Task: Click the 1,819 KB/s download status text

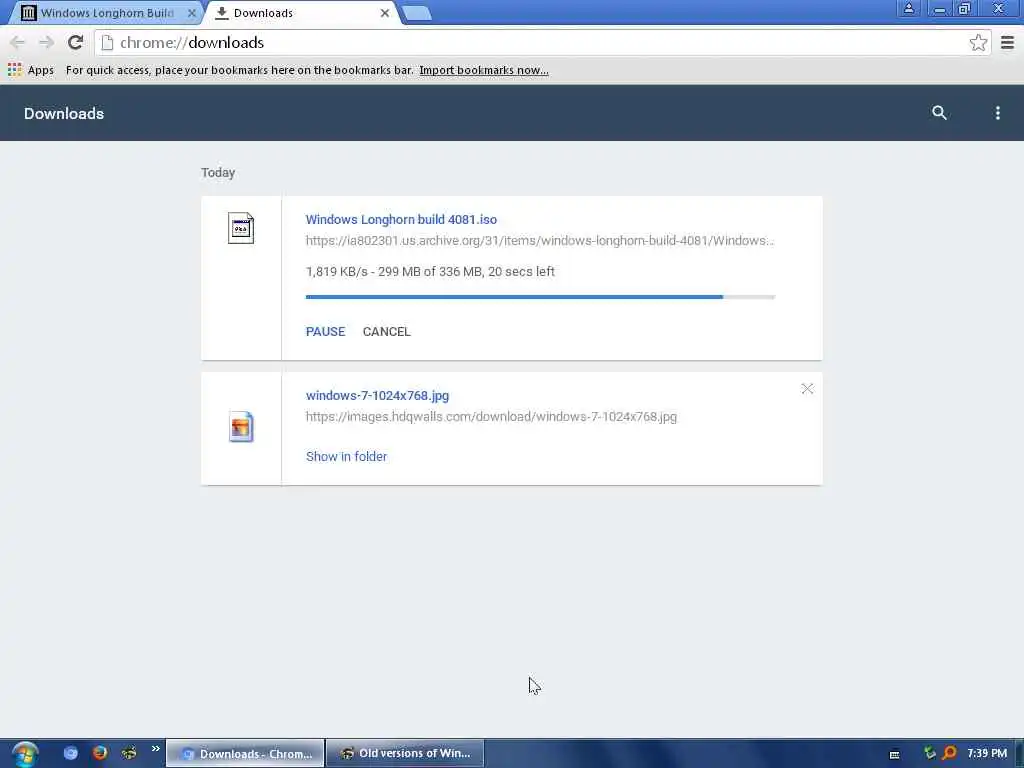Action: pyautogui.click(x=430, y=272)
